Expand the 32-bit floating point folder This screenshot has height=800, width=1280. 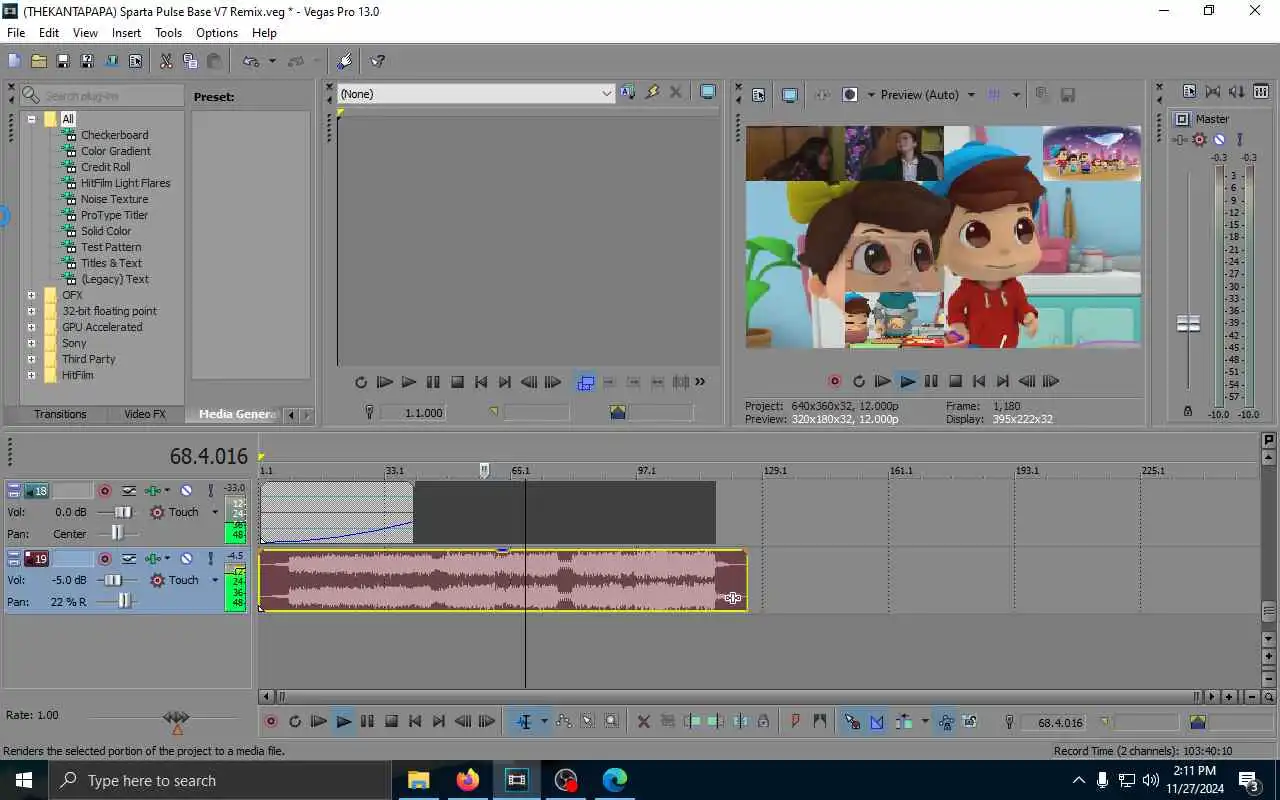tap(31, 311)
